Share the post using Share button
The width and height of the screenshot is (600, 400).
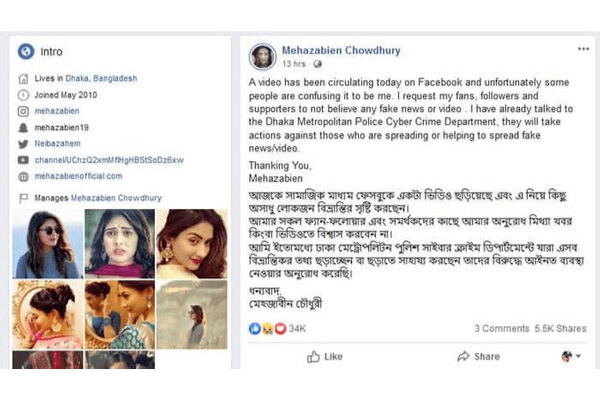477,356
